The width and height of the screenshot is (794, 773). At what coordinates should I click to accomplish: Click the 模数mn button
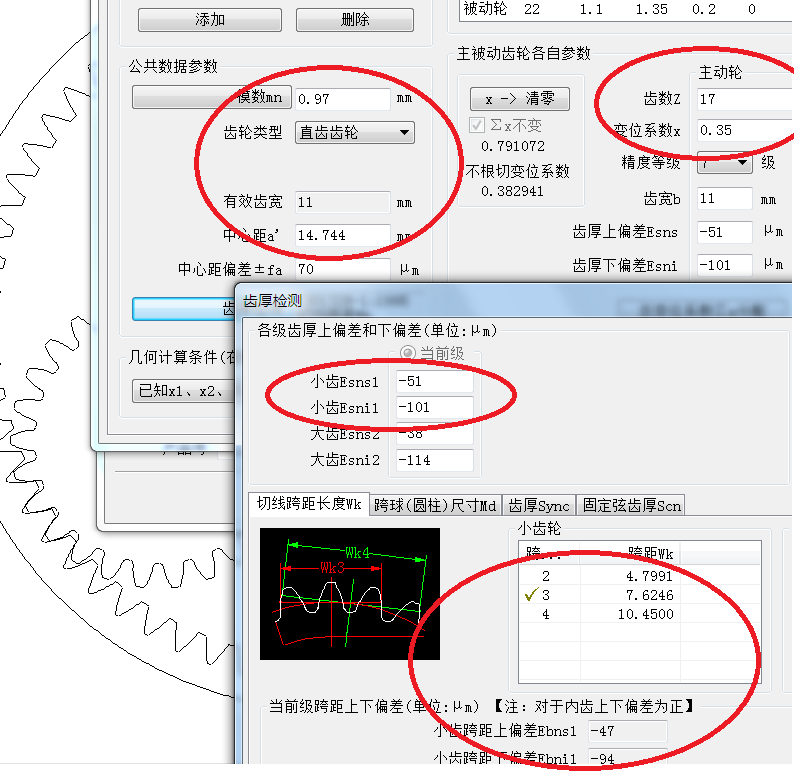(212, 97)
